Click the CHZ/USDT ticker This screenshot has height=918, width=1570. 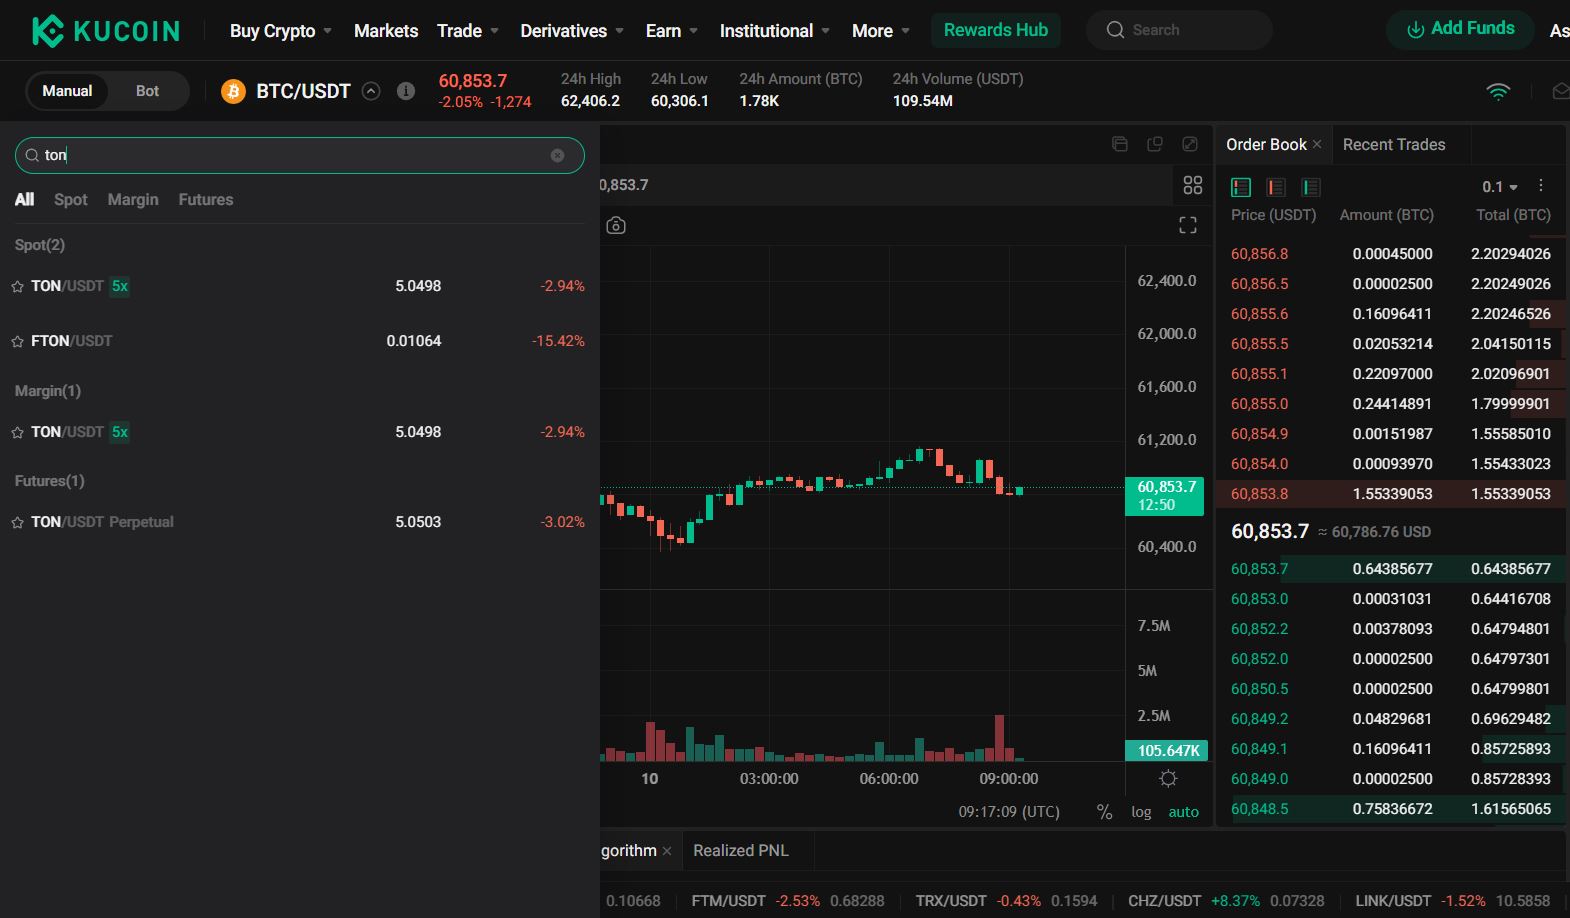pyautogui.click(x=1226, y=901)
